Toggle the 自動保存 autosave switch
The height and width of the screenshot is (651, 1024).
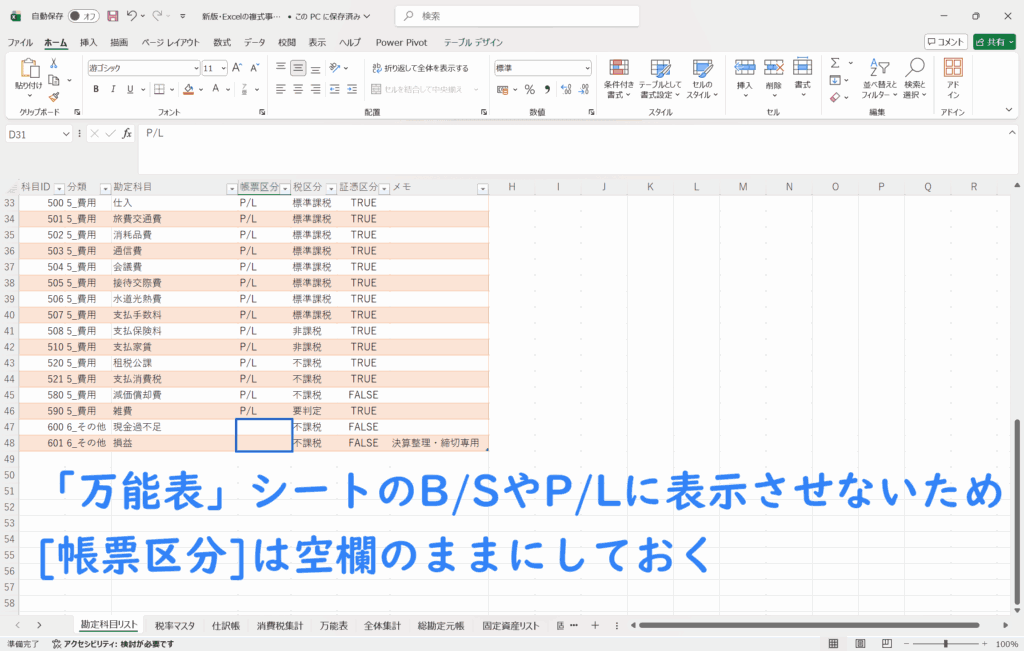click(x=83, y=16)
